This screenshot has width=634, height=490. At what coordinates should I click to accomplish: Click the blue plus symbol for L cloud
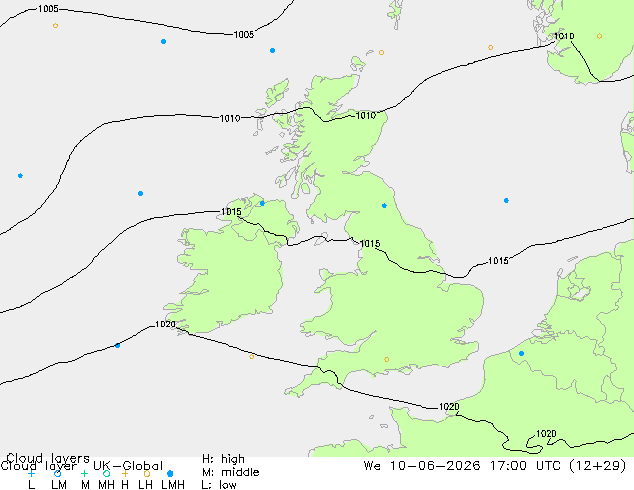point(32,473)
